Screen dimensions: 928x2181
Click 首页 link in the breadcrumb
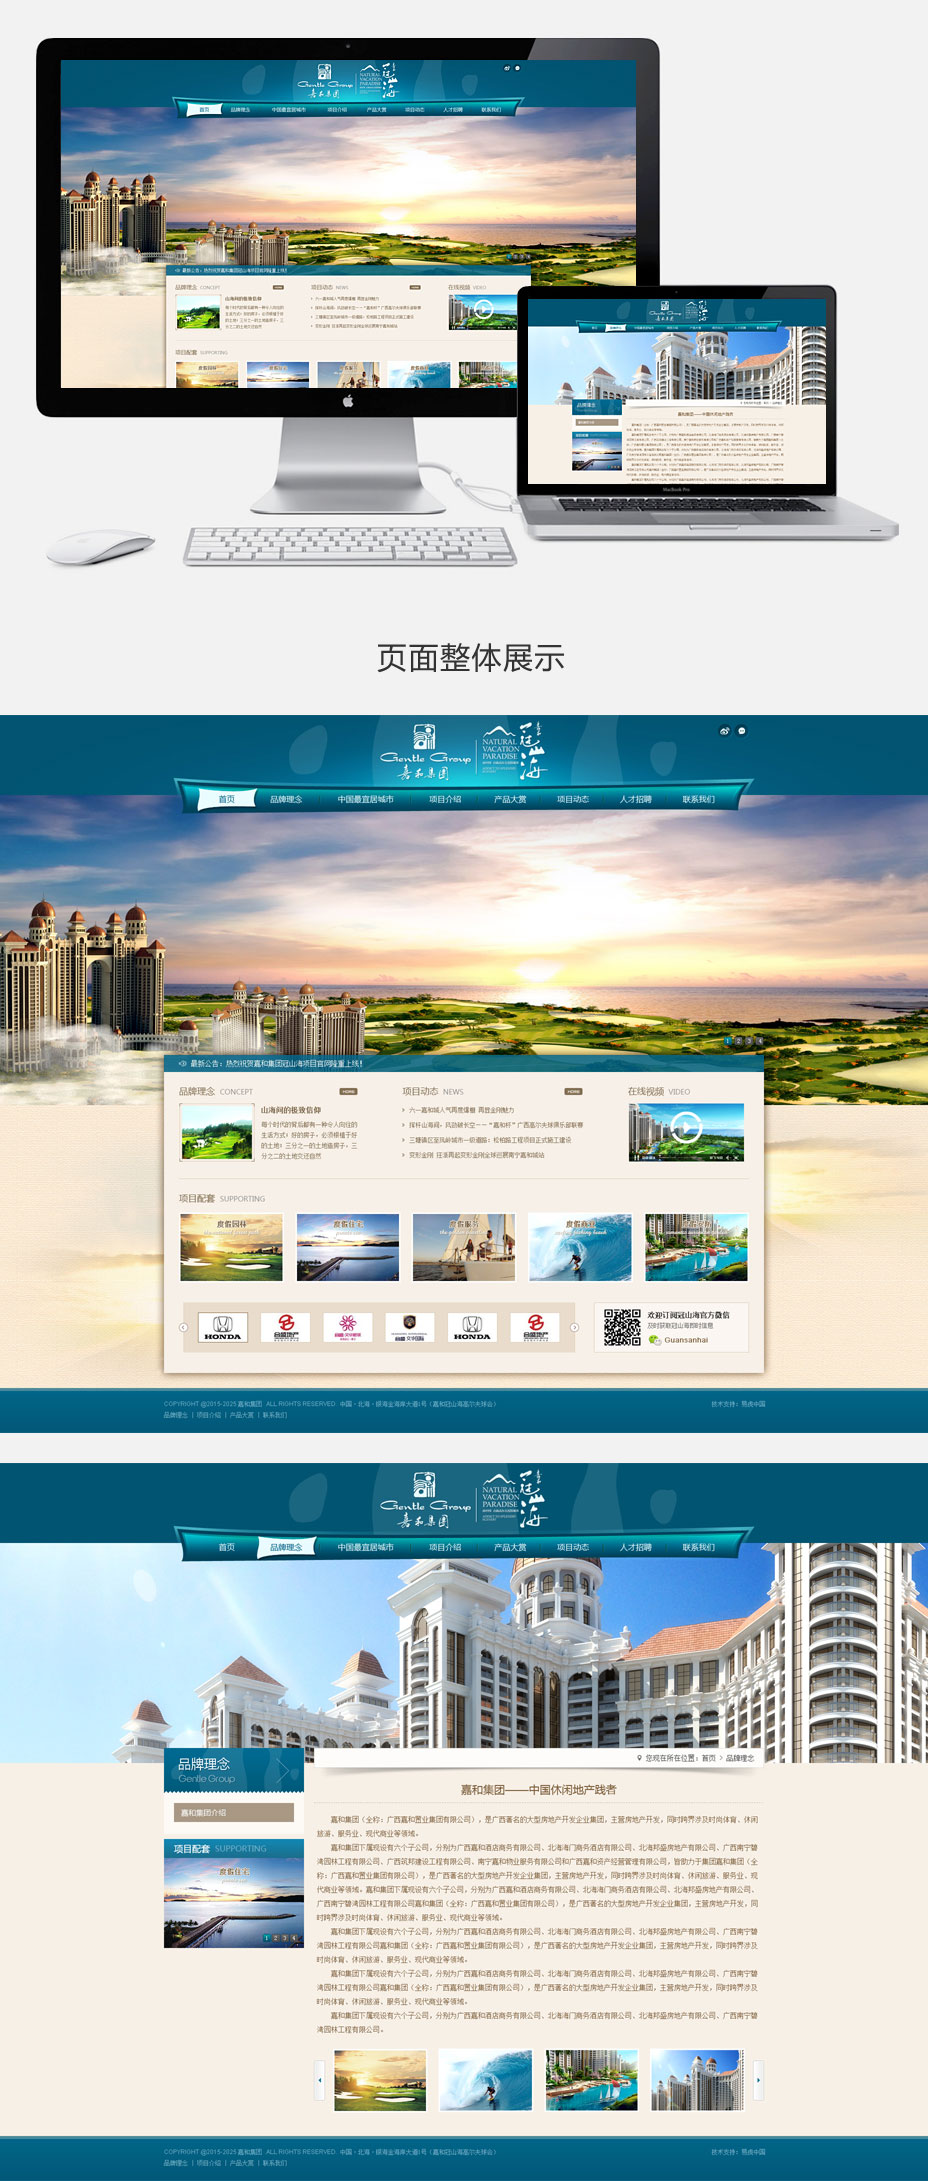[708, 1757]
